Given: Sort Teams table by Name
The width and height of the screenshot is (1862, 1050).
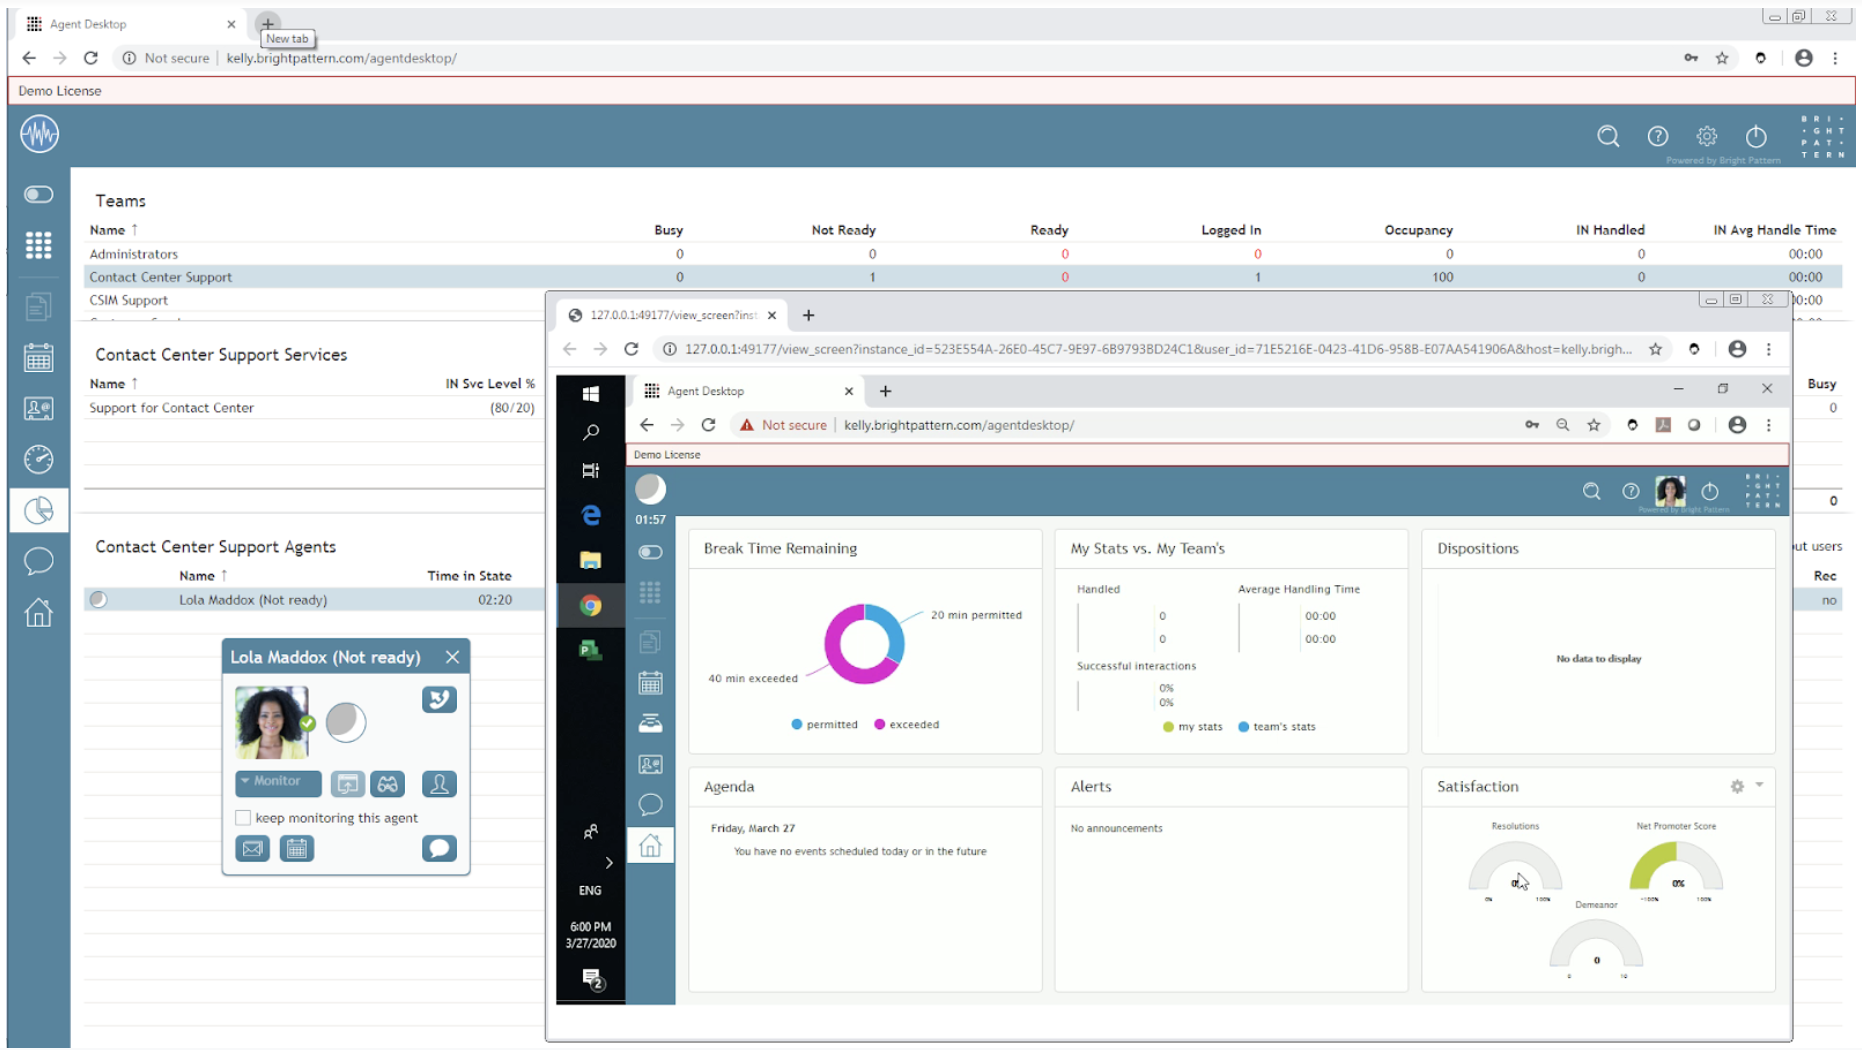Looking at the screenshot, I should (x=113, y=230).
